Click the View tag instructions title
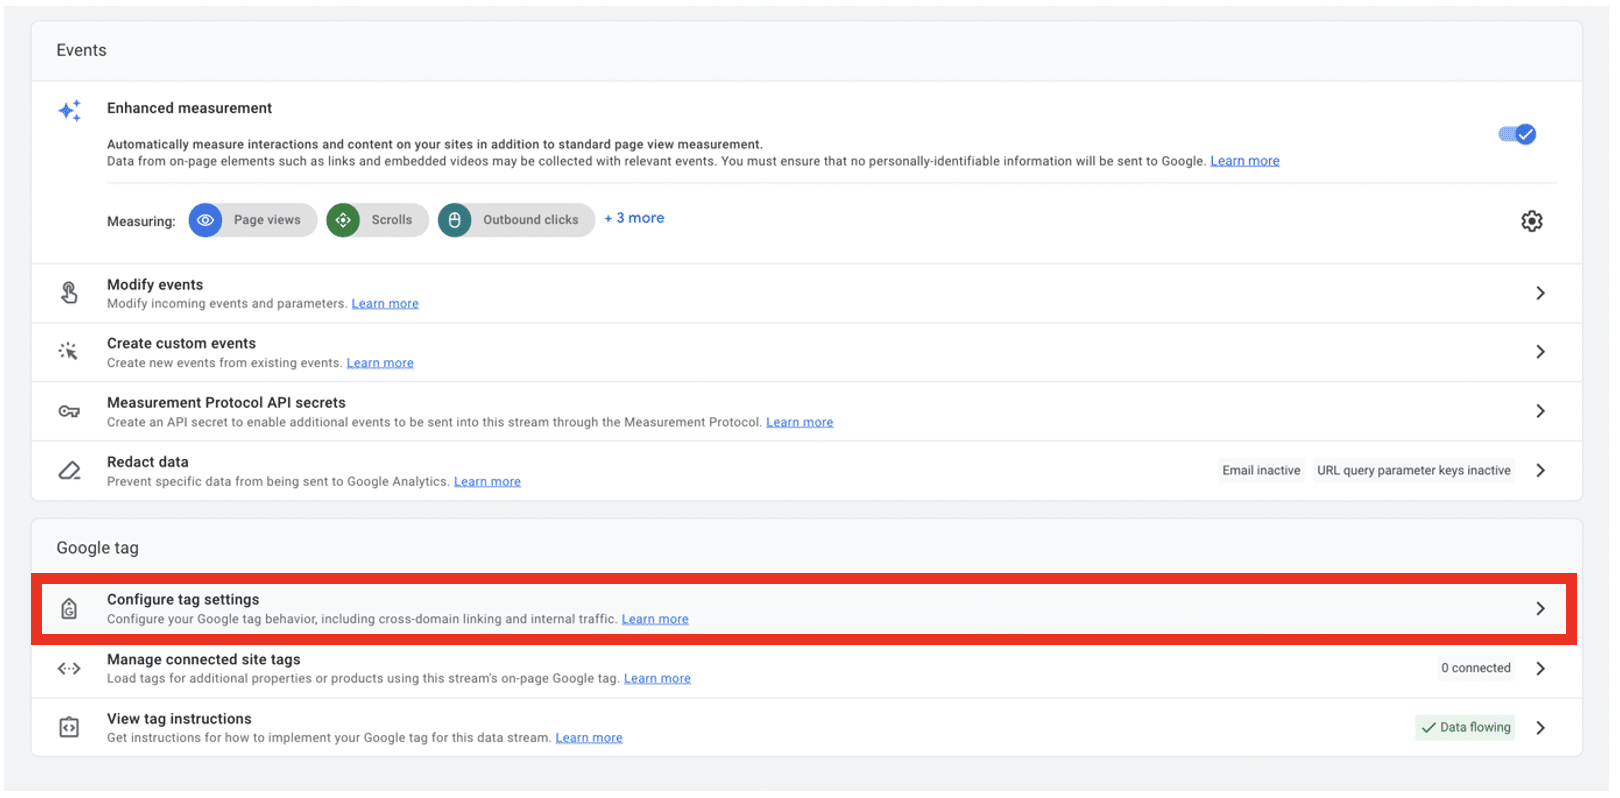The width and height of the screenshot is (1620, 798). (x=179, y=719)
